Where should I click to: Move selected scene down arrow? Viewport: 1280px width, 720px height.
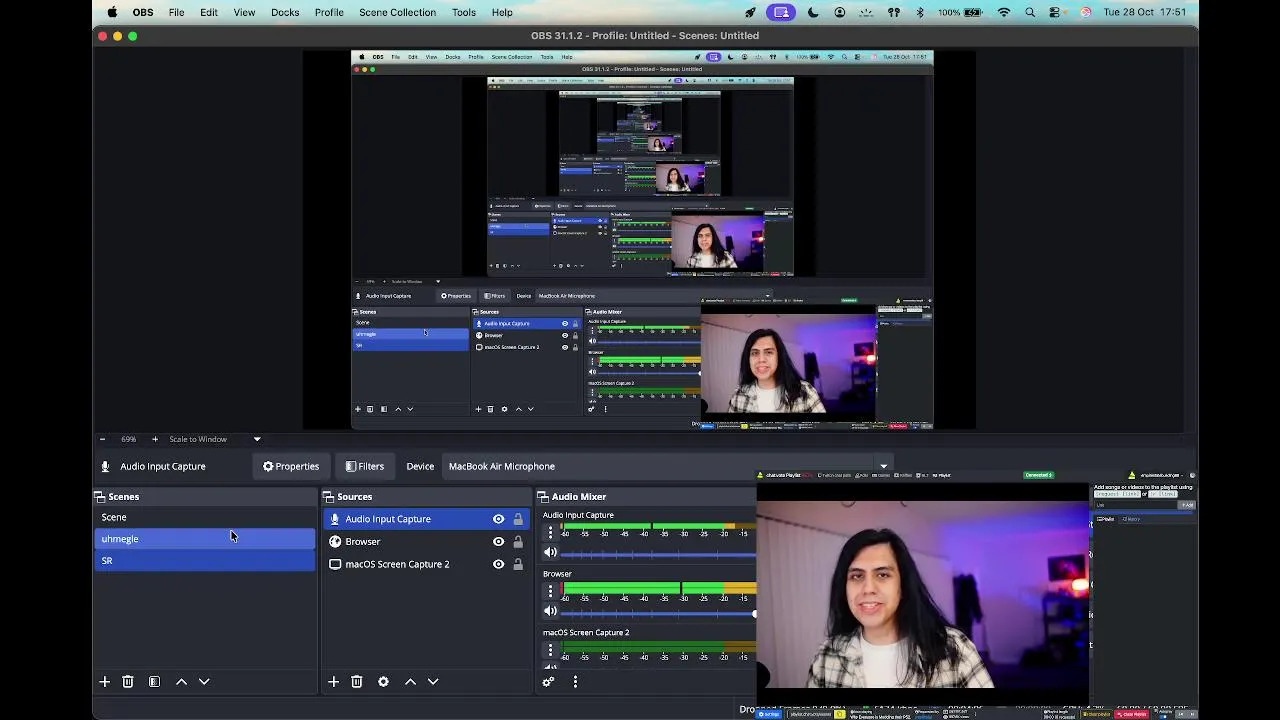(204, 681)
